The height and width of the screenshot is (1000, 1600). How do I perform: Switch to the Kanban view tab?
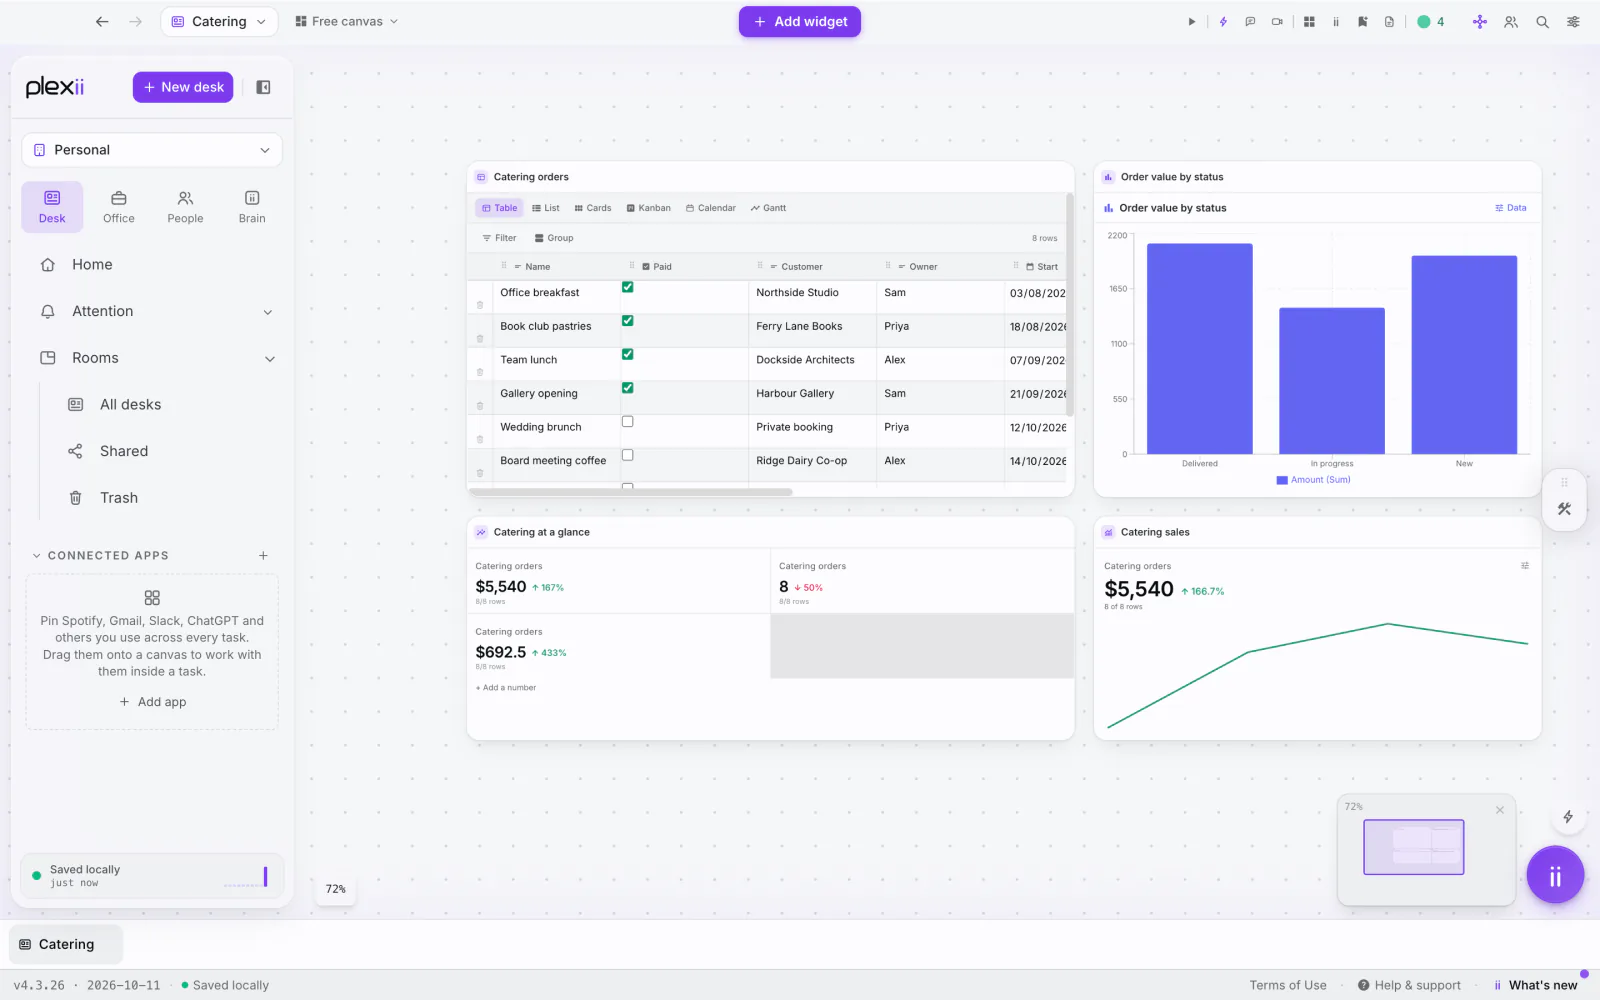(648, 208)
